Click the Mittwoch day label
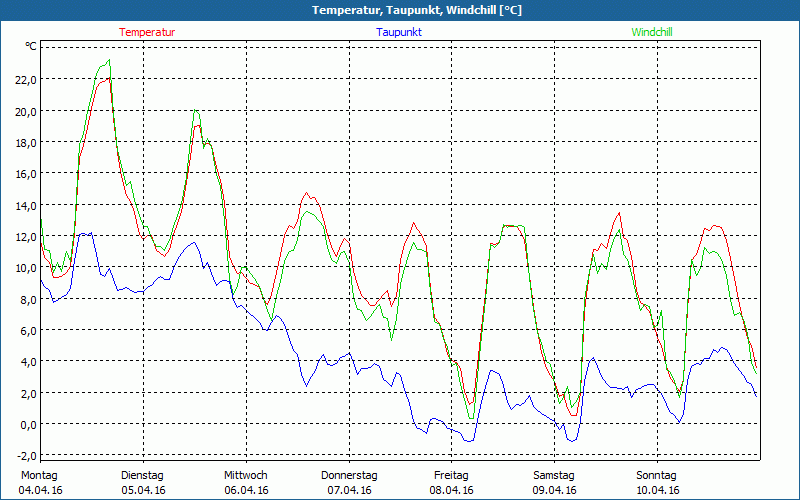 (x=246, y=476)
